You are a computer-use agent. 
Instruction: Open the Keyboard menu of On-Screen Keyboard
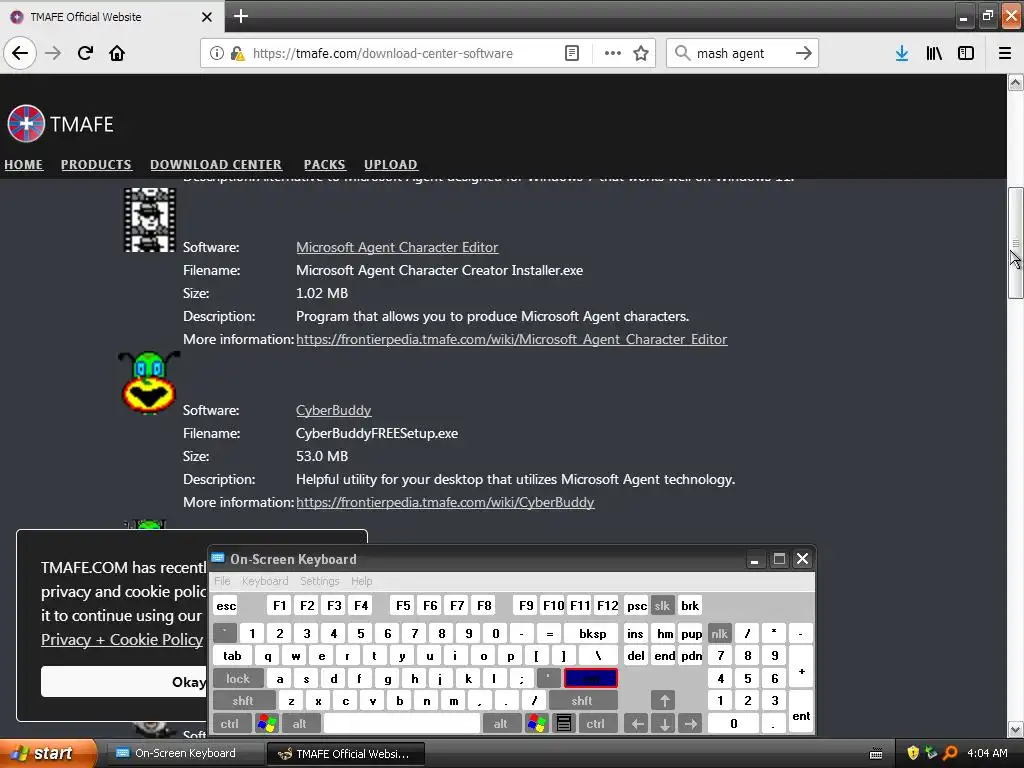(264, 581)
